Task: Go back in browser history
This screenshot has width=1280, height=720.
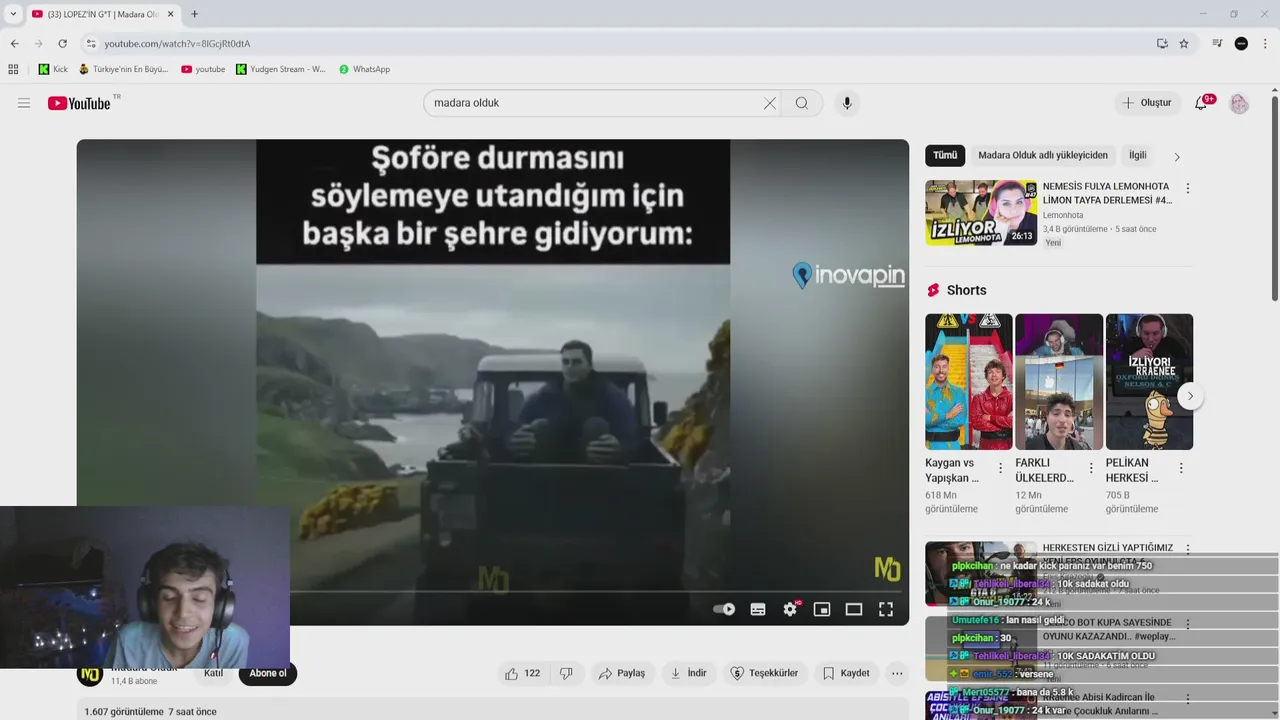Action: [14, 43]
